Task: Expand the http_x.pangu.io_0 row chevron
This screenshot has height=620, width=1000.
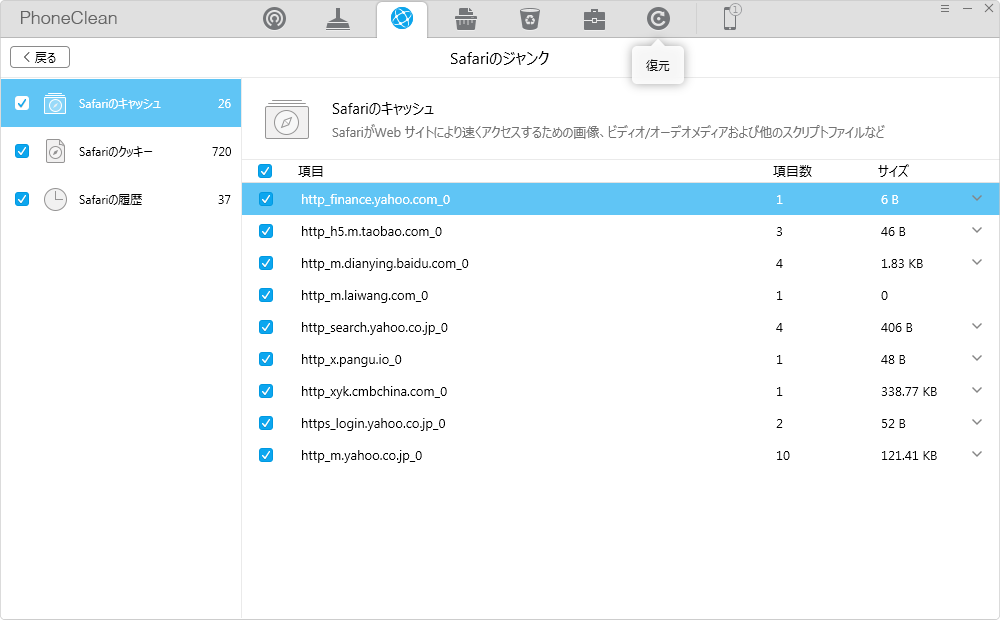Action: tap(977, 358)
